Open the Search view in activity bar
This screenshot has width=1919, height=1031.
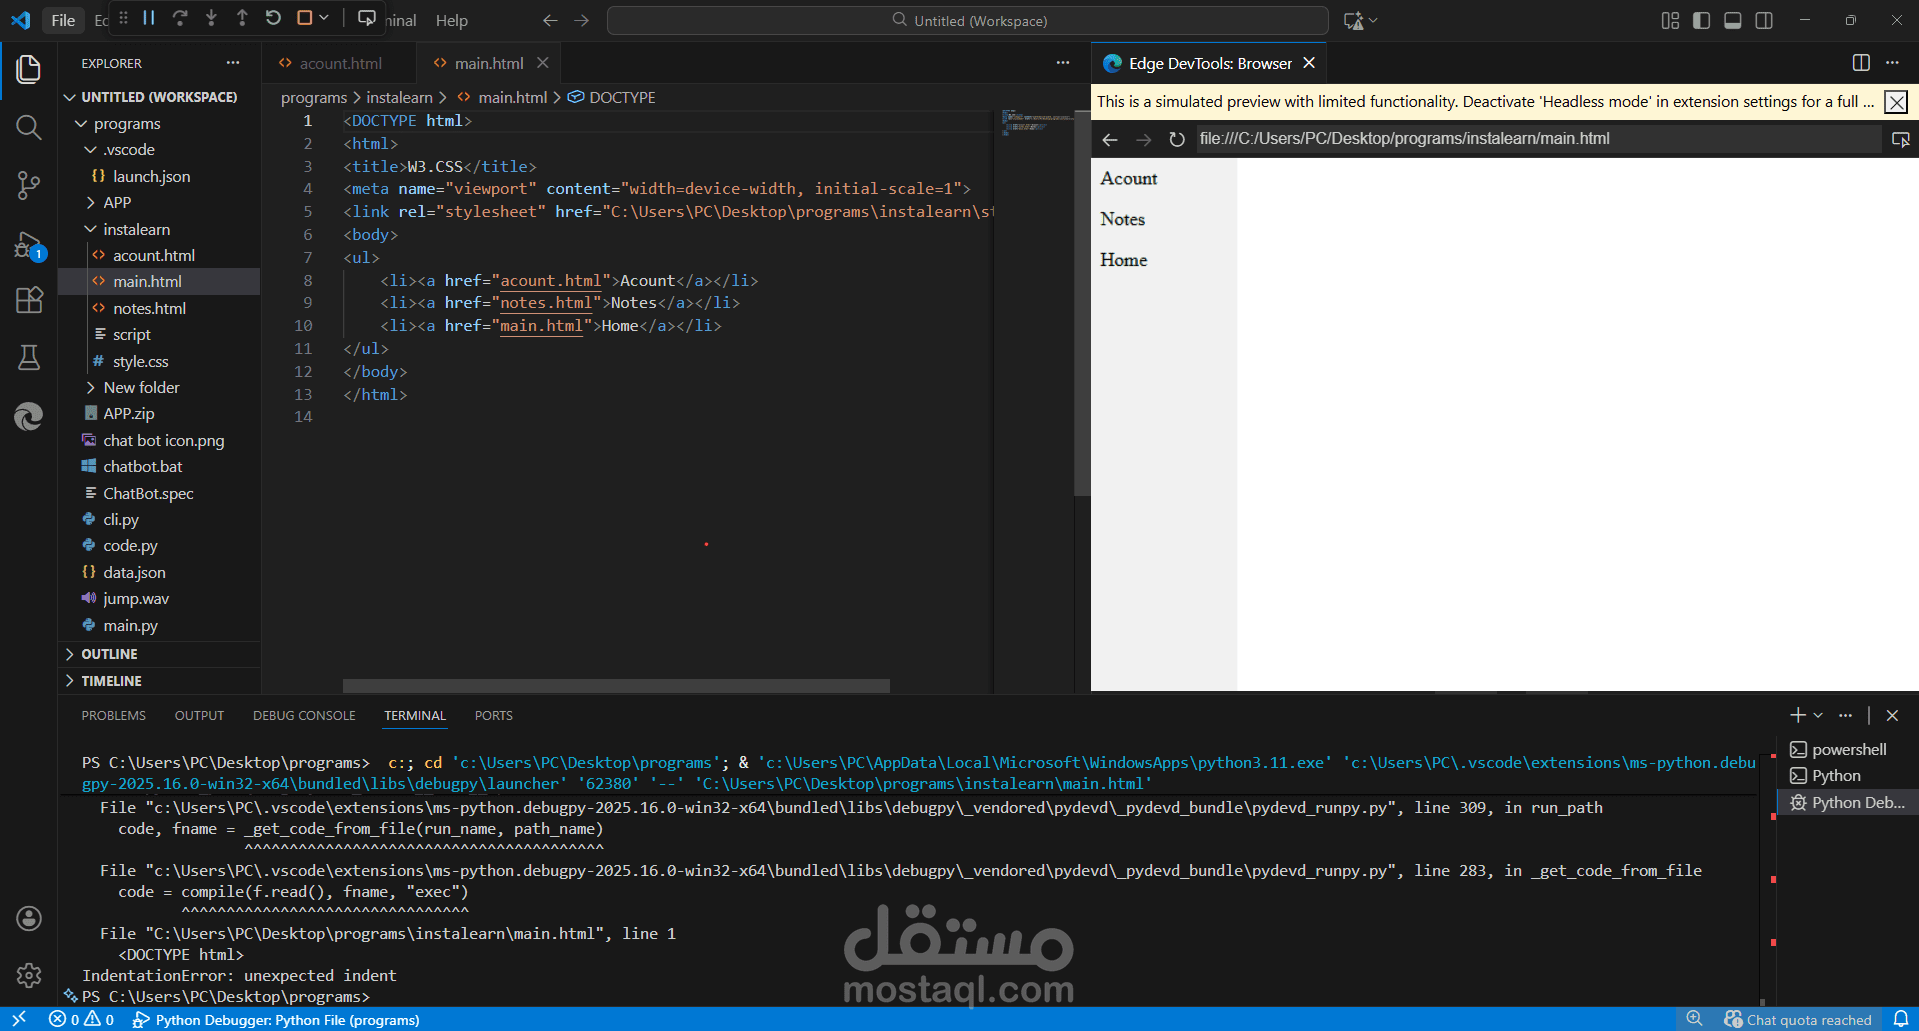click(29, 127)
